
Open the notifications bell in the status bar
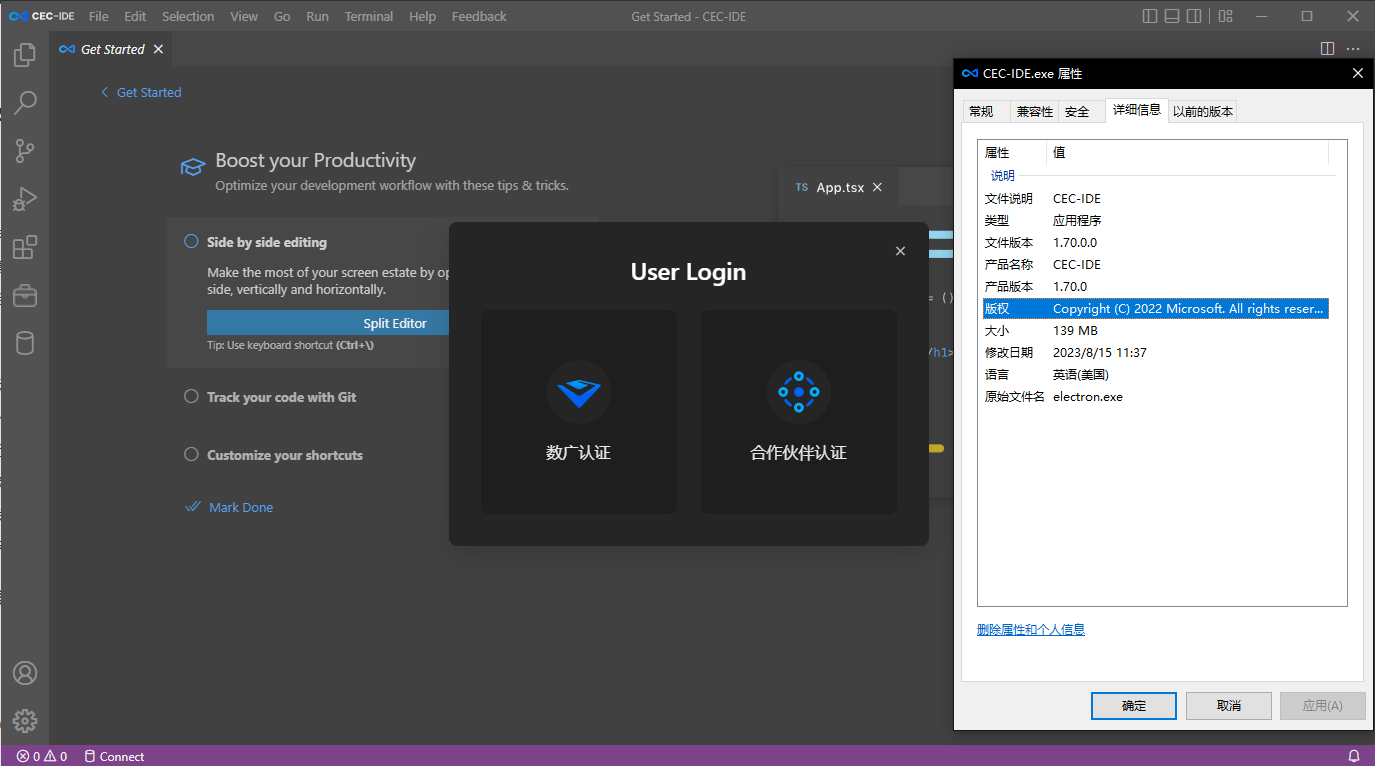(1354, 756)
